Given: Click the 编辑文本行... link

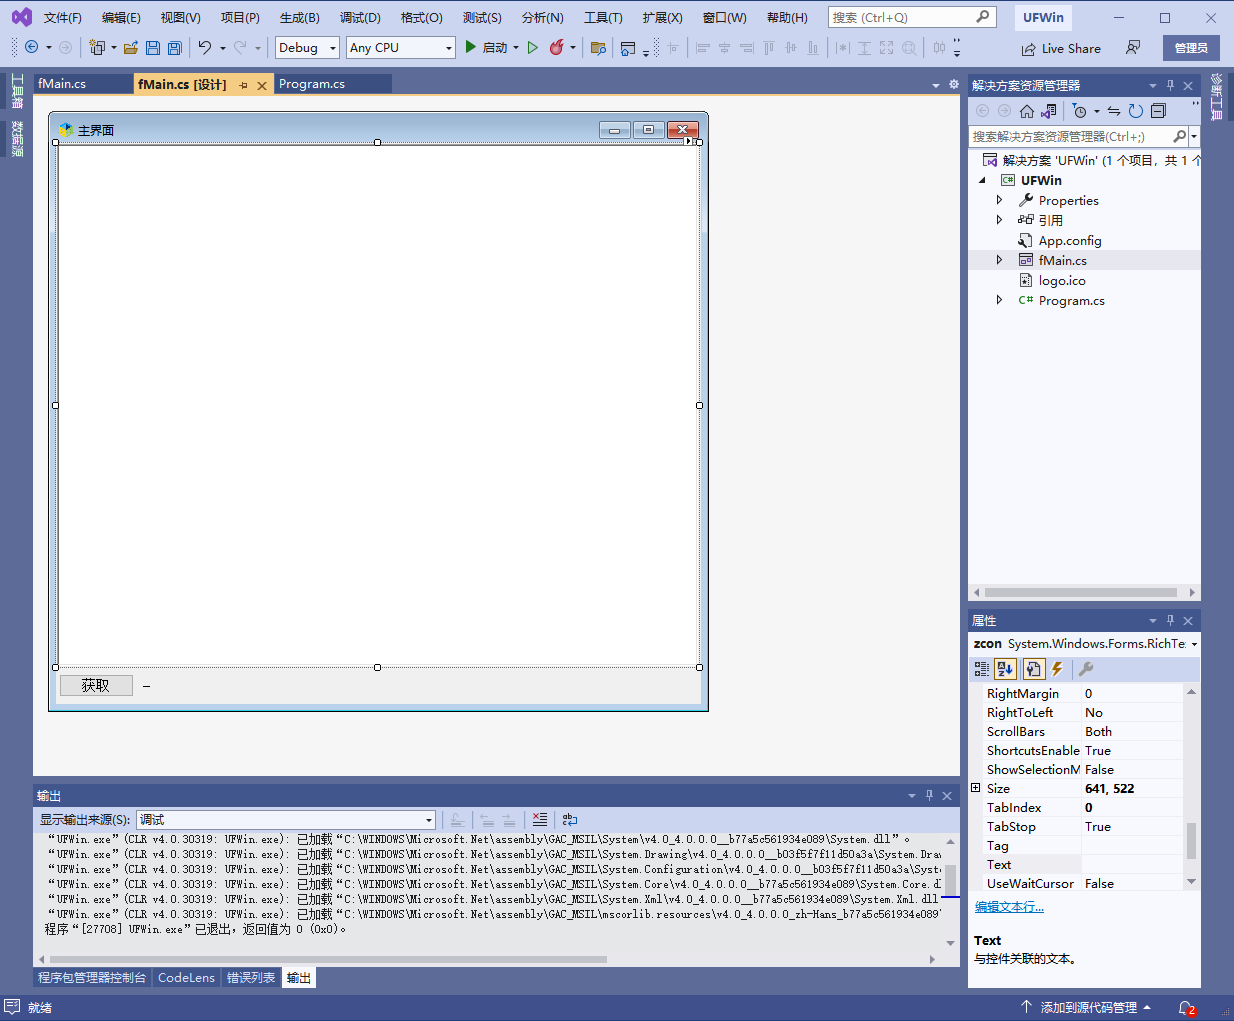Looking at the screenshot, I should (x=1009, y=907).
